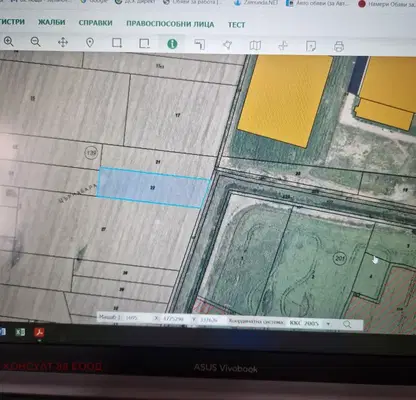Select the zoom out magnifier tool

click(36, 42)
